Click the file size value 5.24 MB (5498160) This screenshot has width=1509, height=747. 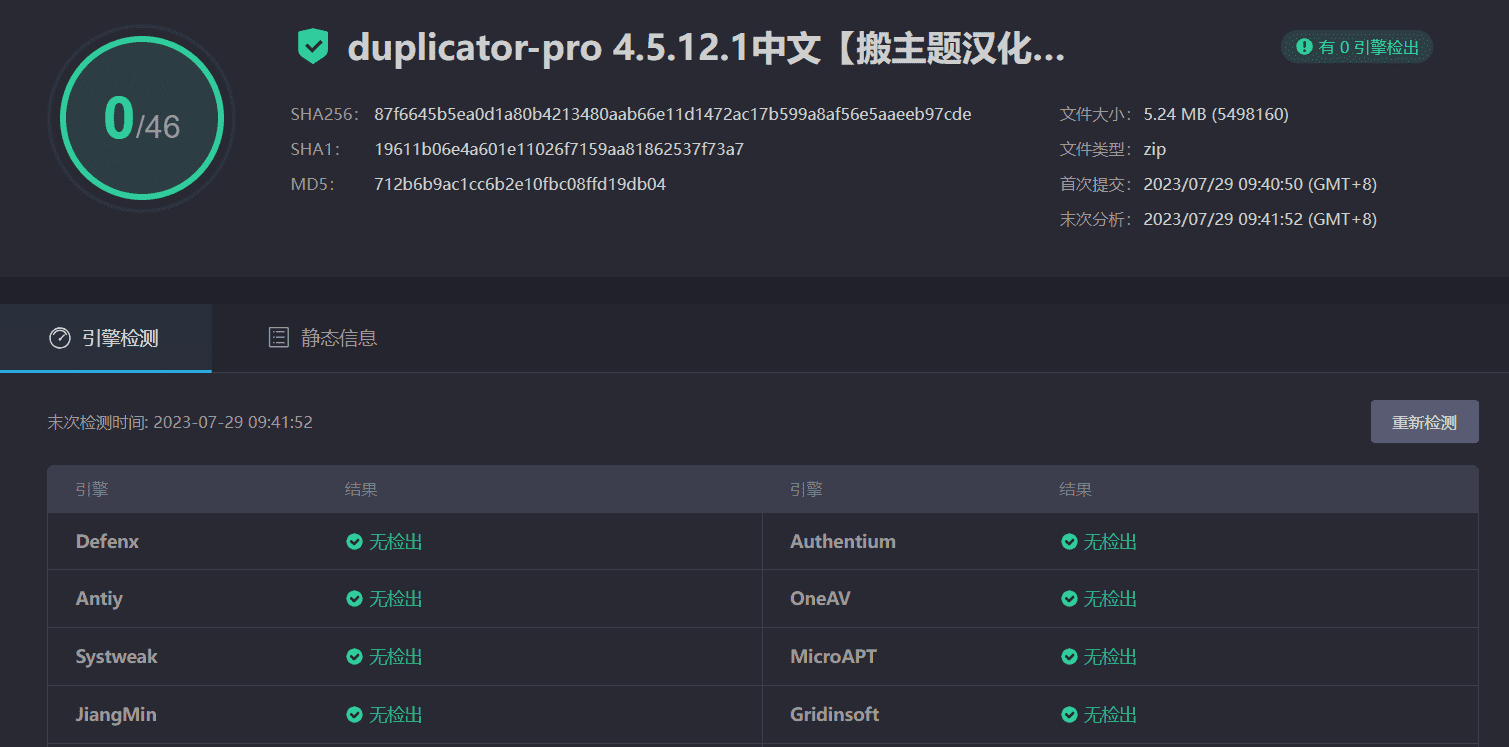[x=1216, y=114]
